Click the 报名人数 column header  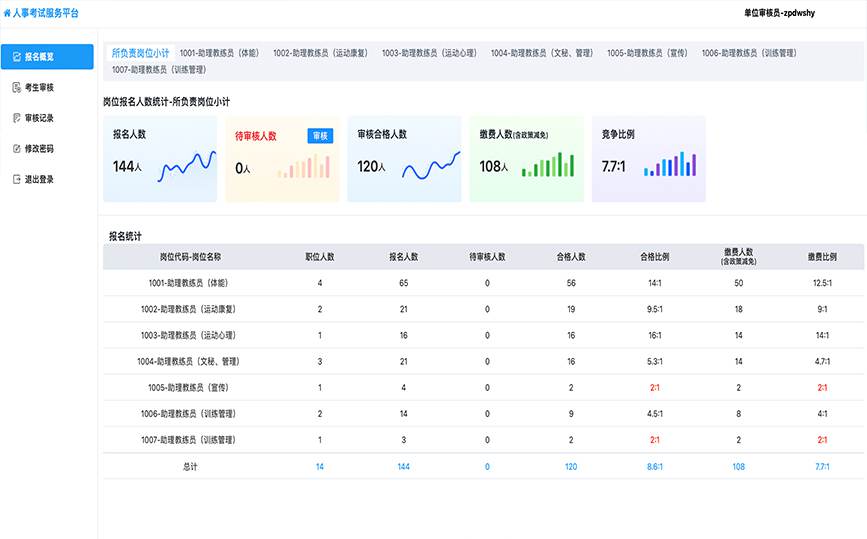pyautogui.click(x=403, y=257)
